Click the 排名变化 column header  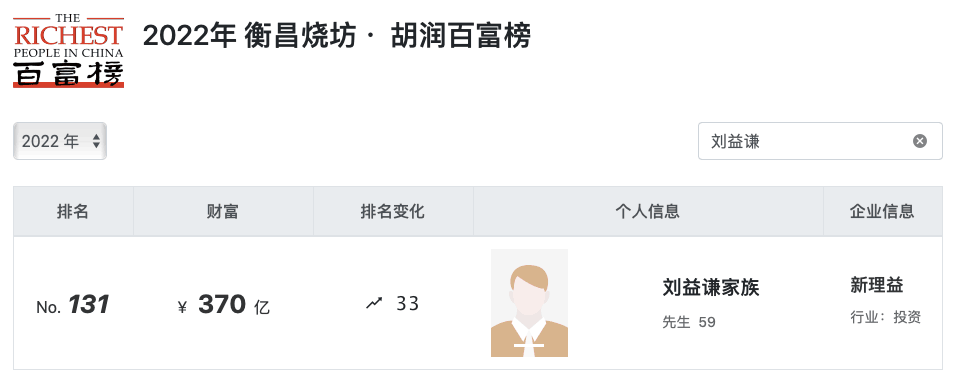coord(393,212)
